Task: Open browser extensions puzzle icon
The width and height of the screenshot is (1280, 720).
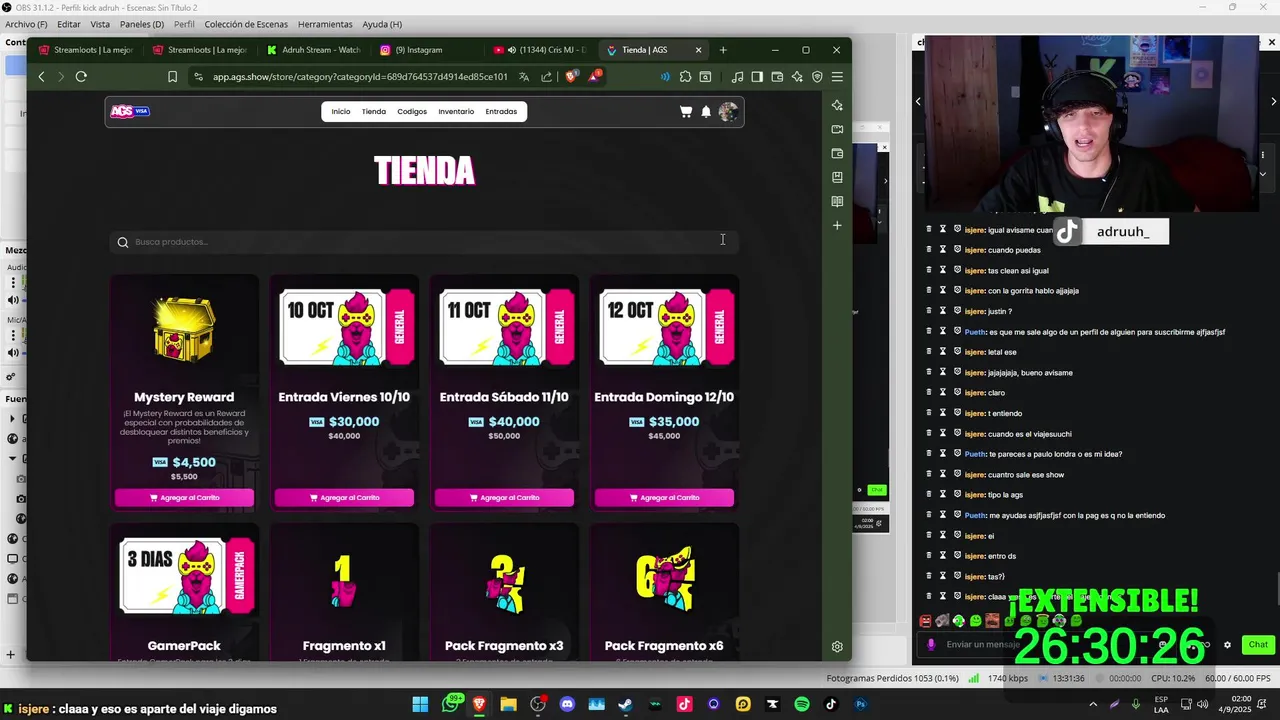Action: [685, 77]
